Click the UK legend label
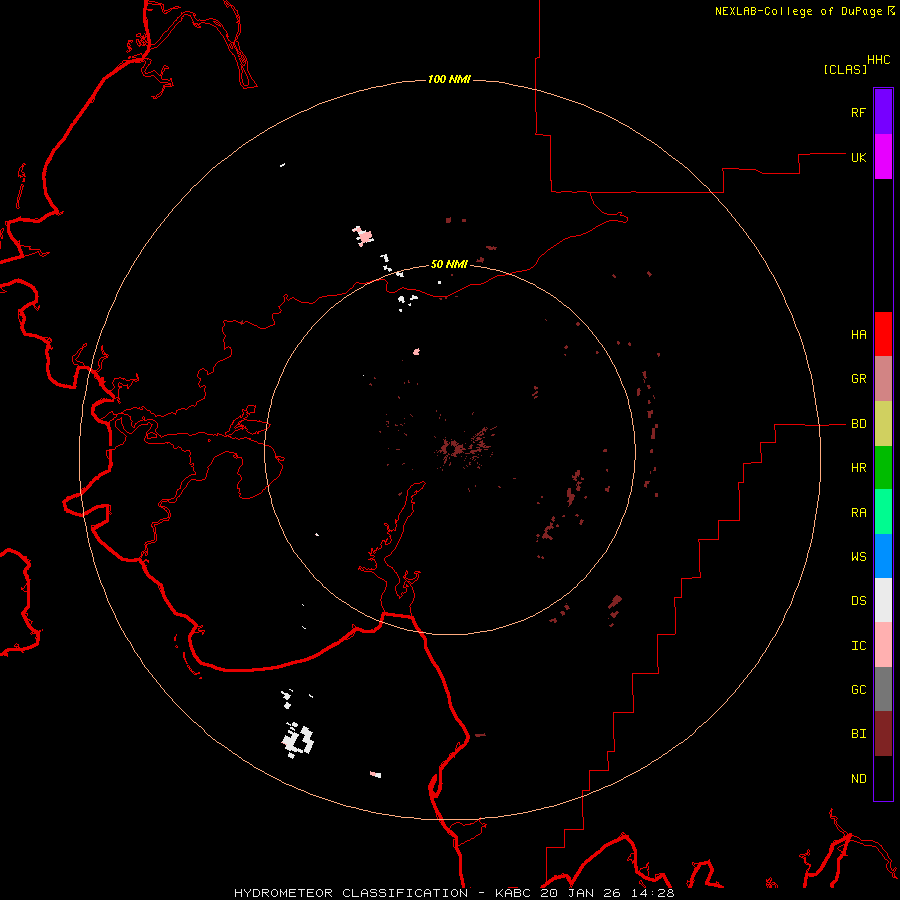The height and width of the screenshot is (900, 900). point(858,157)
